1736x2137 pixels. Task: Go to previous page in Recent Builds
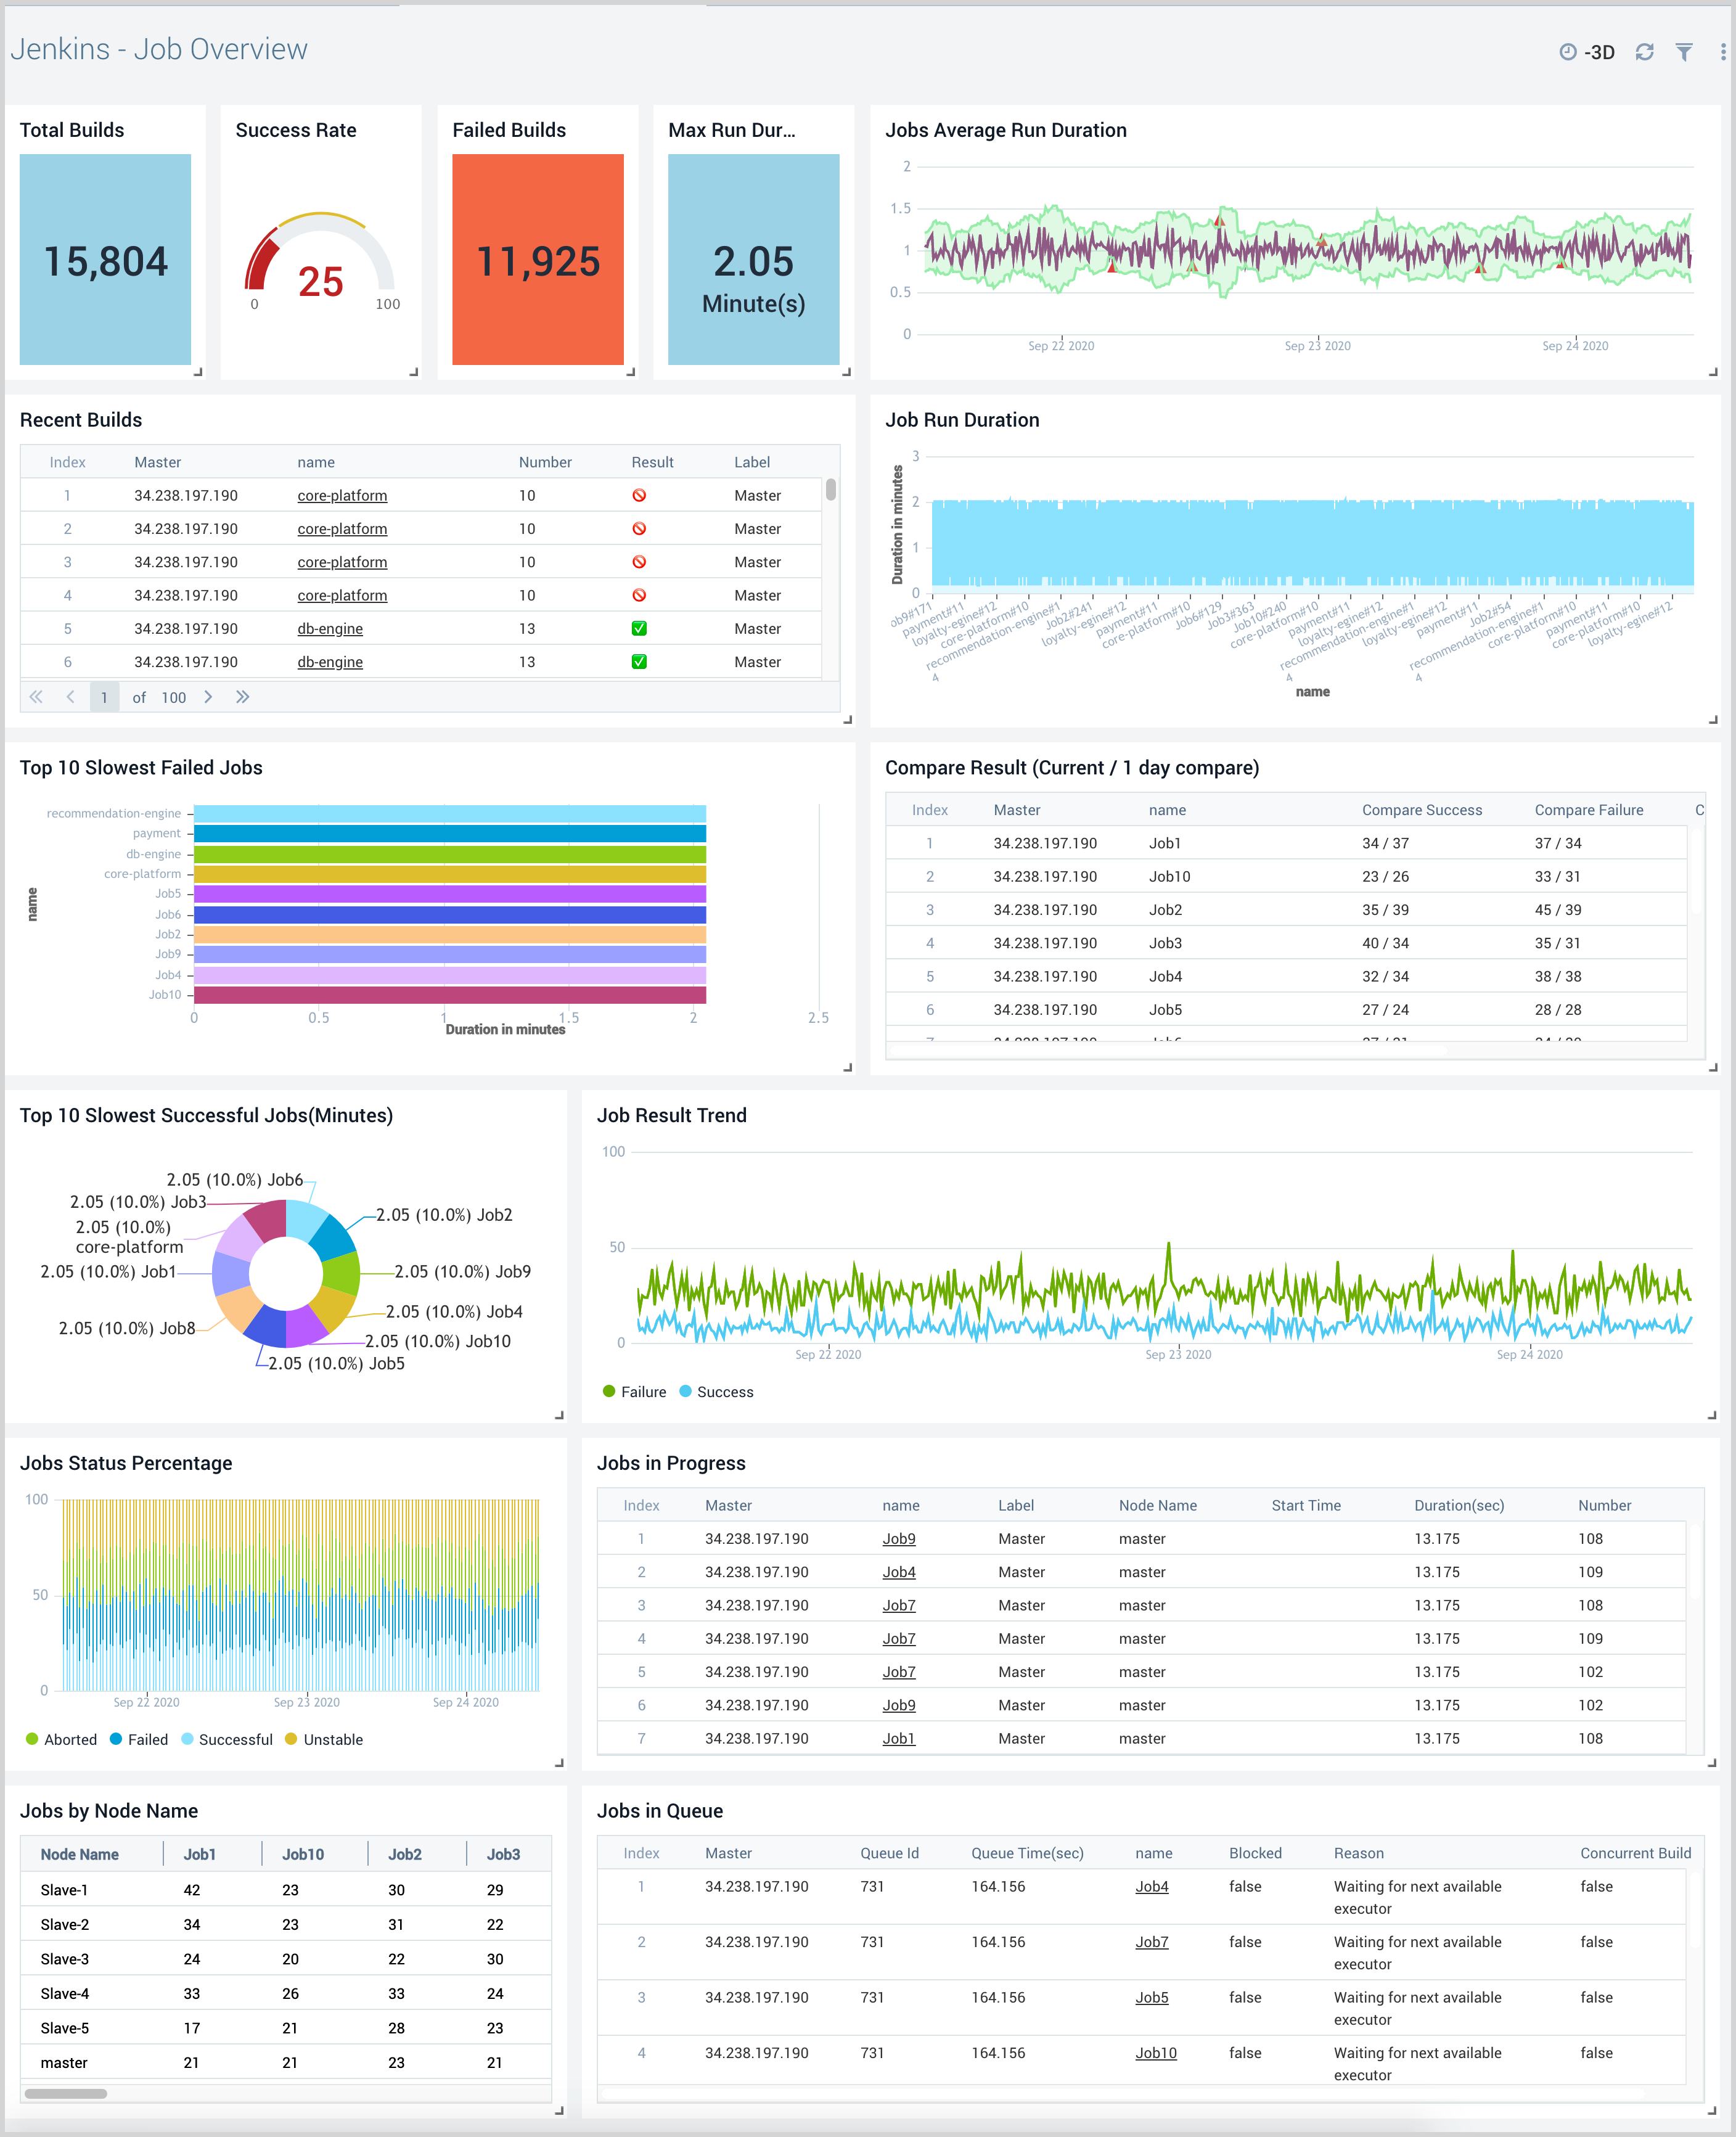(70, 697)
